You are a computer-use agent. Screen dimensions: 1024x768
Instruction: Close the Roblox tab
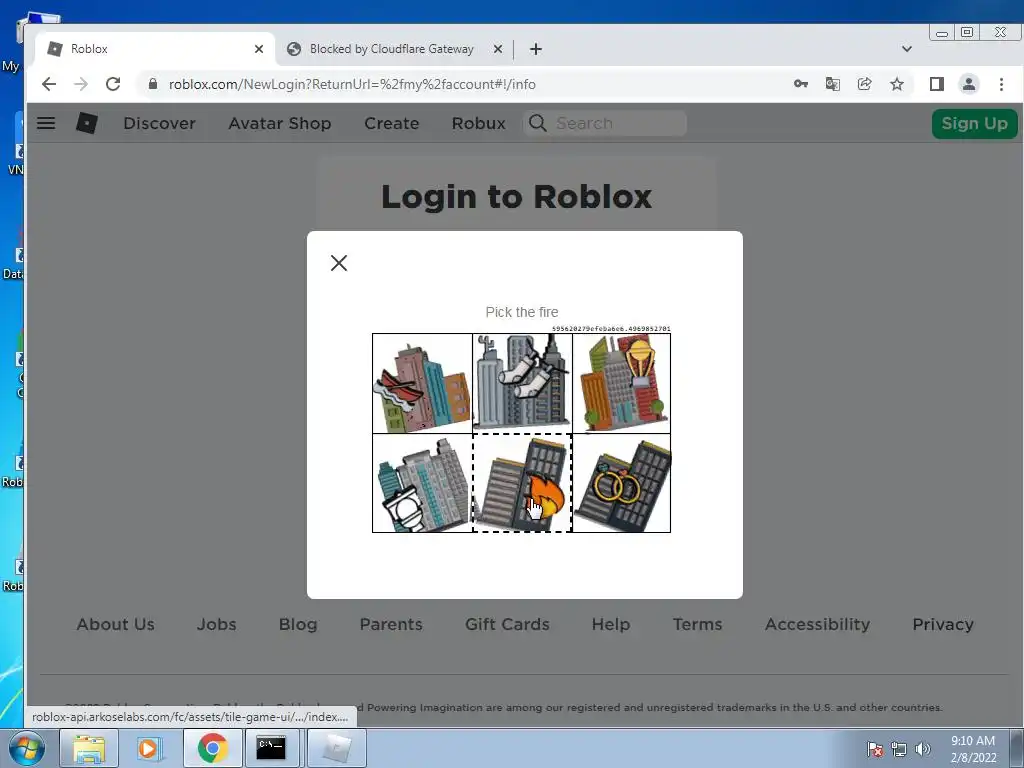(259, 49)
